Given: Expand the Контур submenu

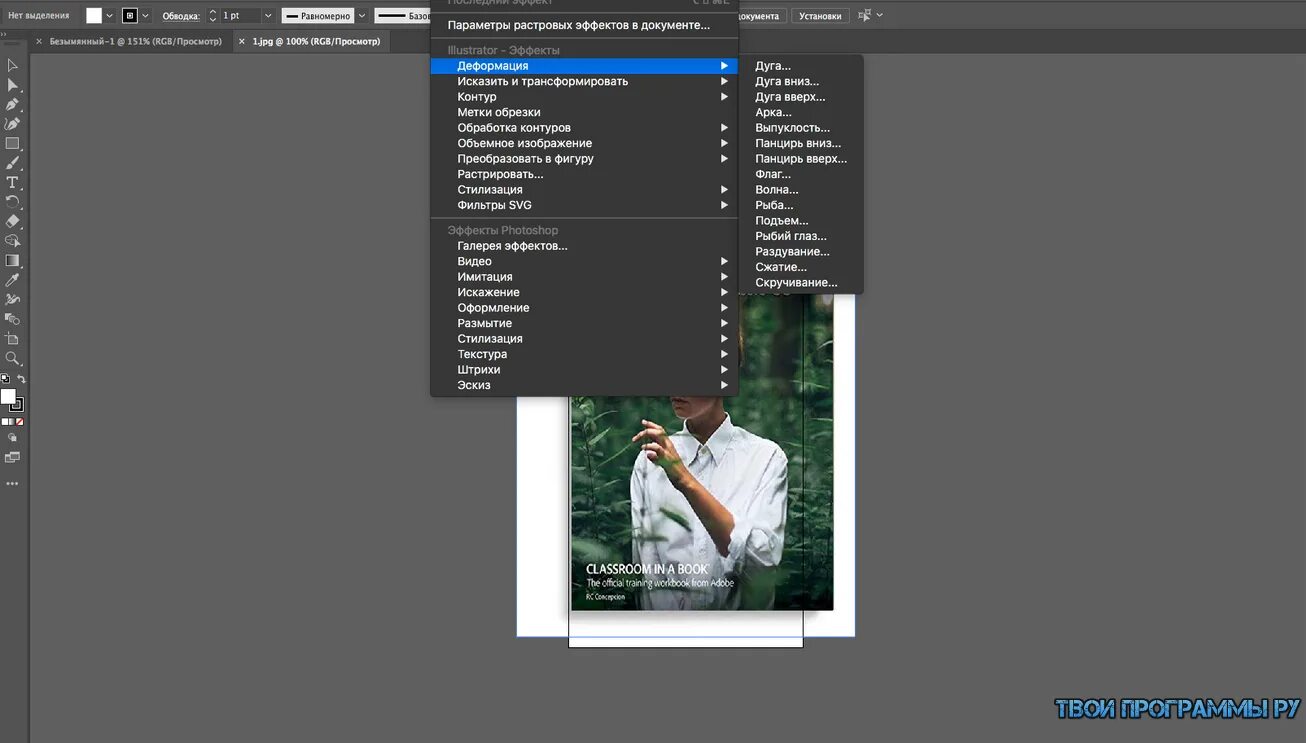Looking at the screenshot, I should click(x=584, y=97).
